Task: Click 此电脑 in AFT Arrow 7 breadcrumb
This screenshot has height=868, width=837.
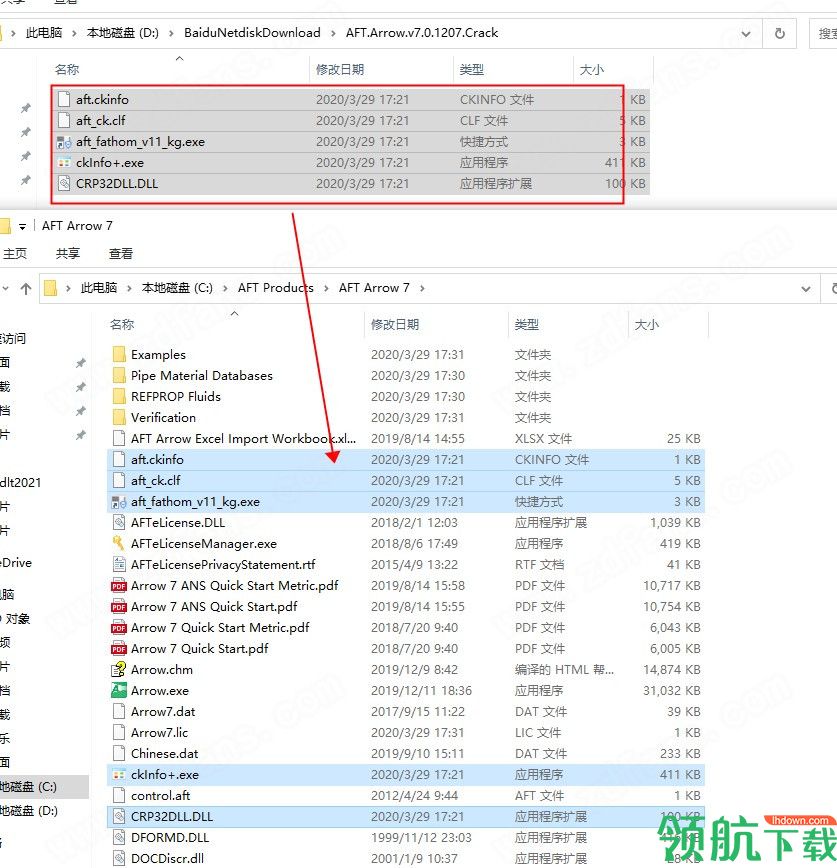Action: pyautogui.click(x=99, y=288)
